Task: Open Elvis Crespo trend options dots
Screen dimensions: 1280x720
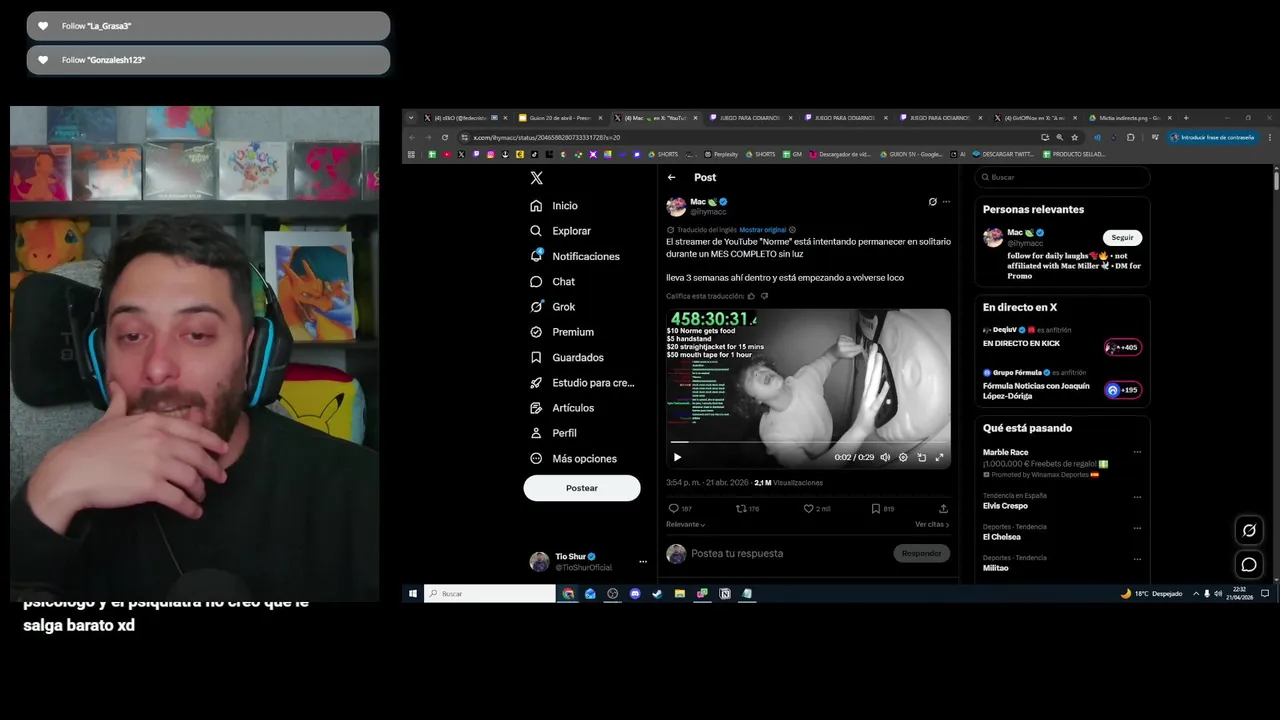Action: point(1137,497)
